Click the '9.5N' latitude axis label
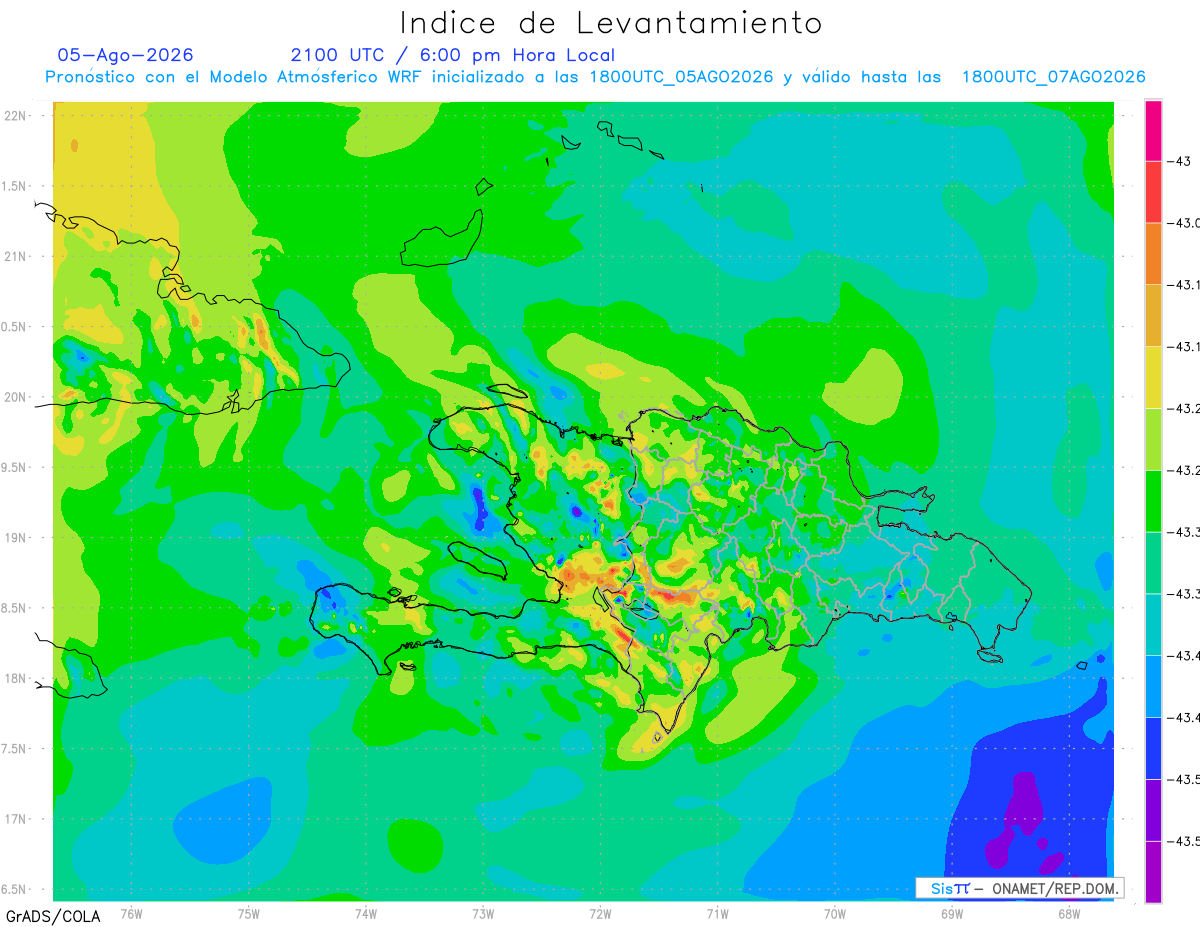The width and height of the screenshot is (1200, 927). (15, 467)
